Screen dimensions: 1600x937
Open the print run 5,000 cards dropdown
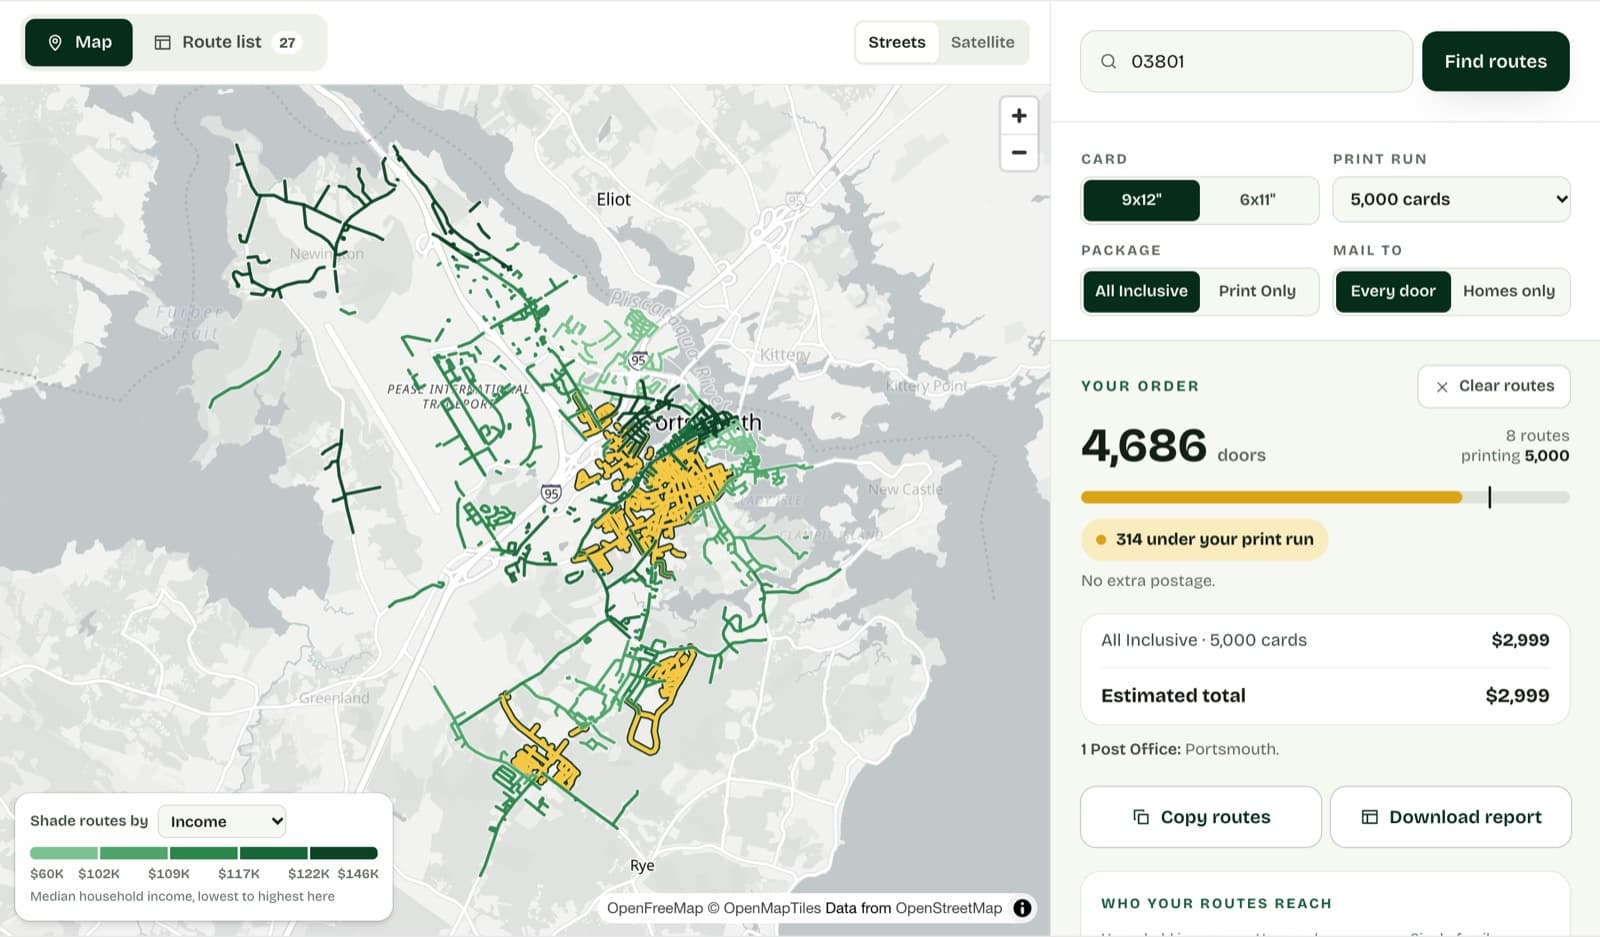1451,199
